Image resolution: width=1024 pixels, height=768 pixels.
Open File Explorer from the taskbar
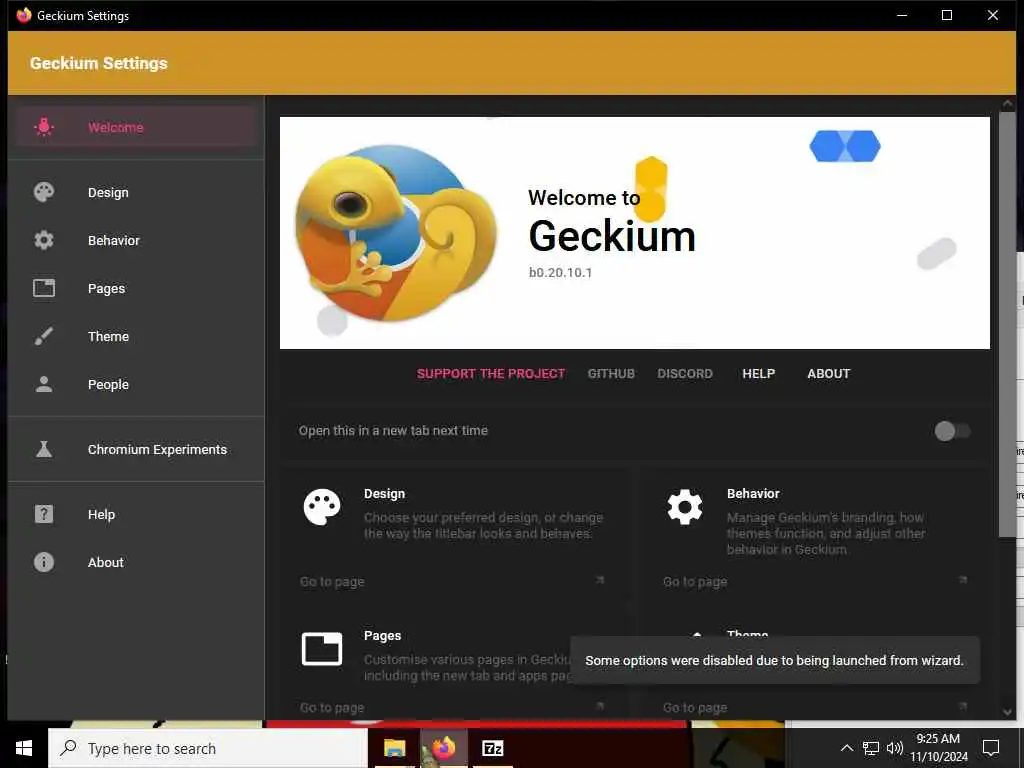coord(394,748)
